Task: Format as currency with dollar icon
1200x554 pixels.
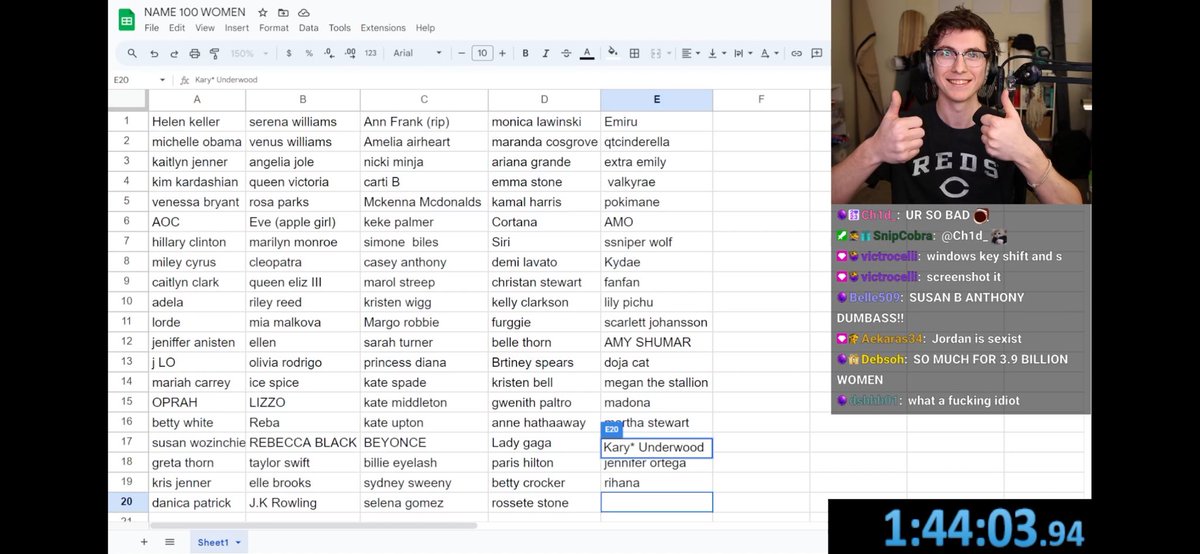Action: (289, 53)
